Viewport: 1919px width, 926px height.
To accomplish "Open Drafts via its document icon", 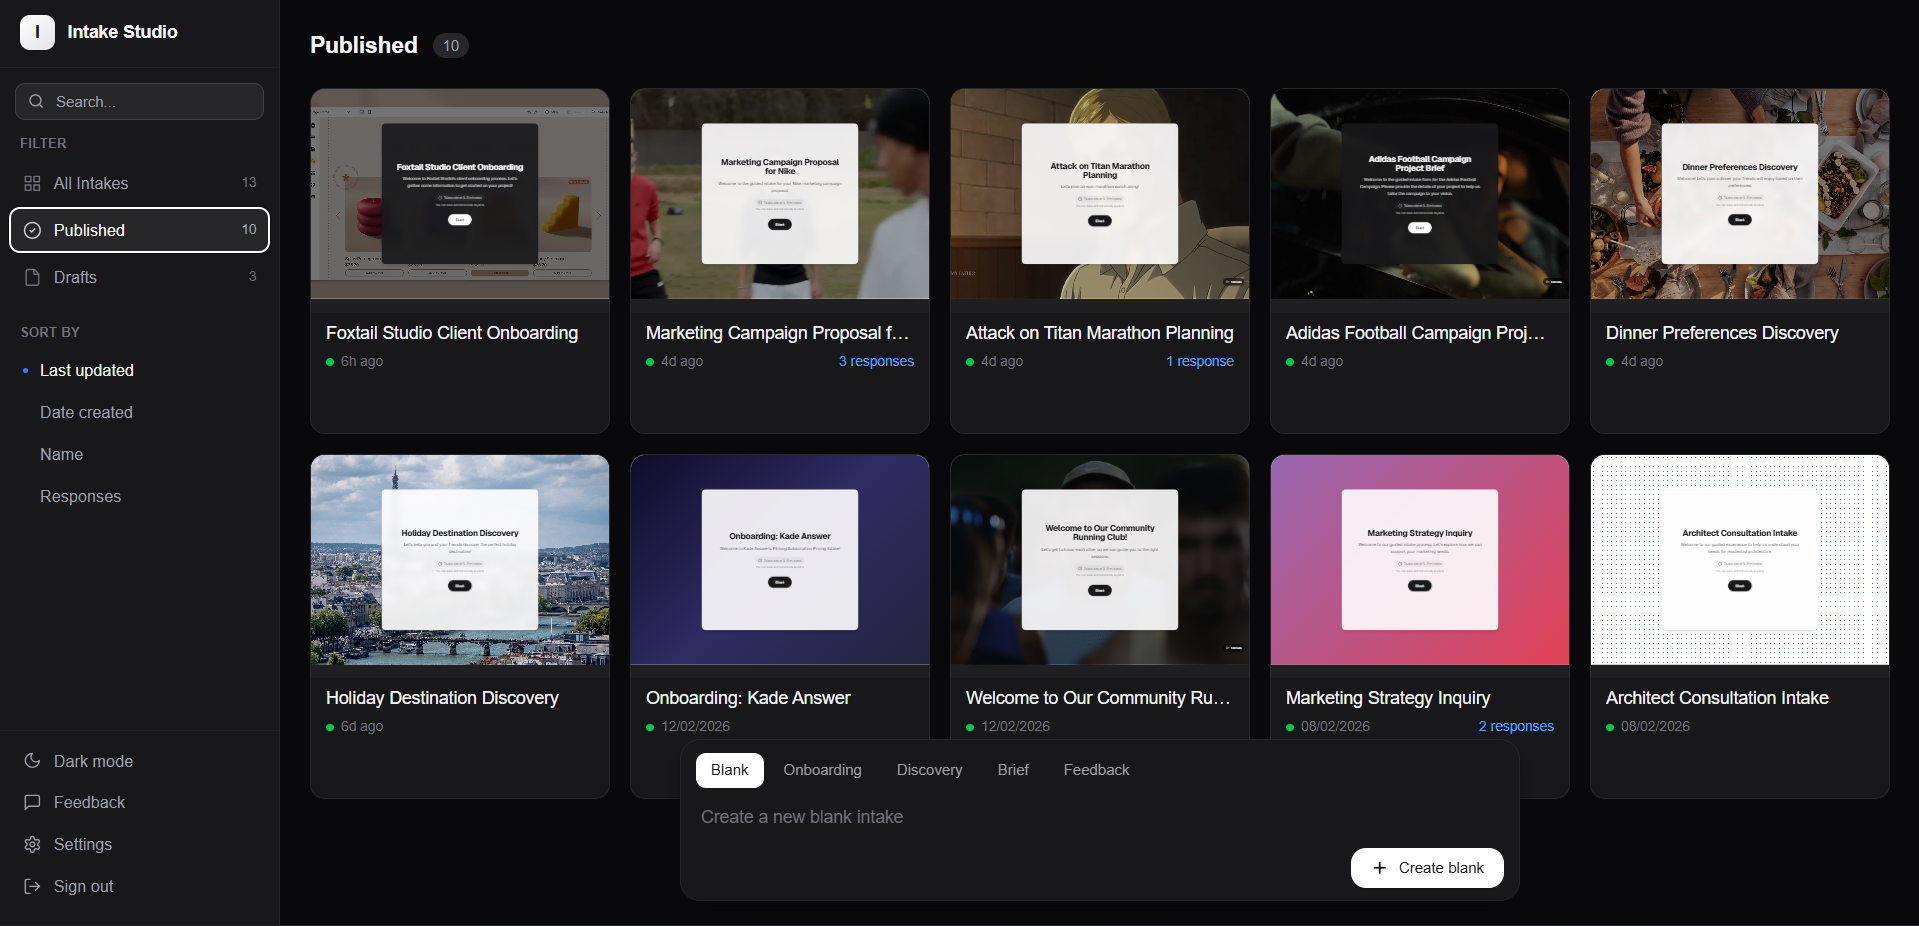I will tap(31, 277).
